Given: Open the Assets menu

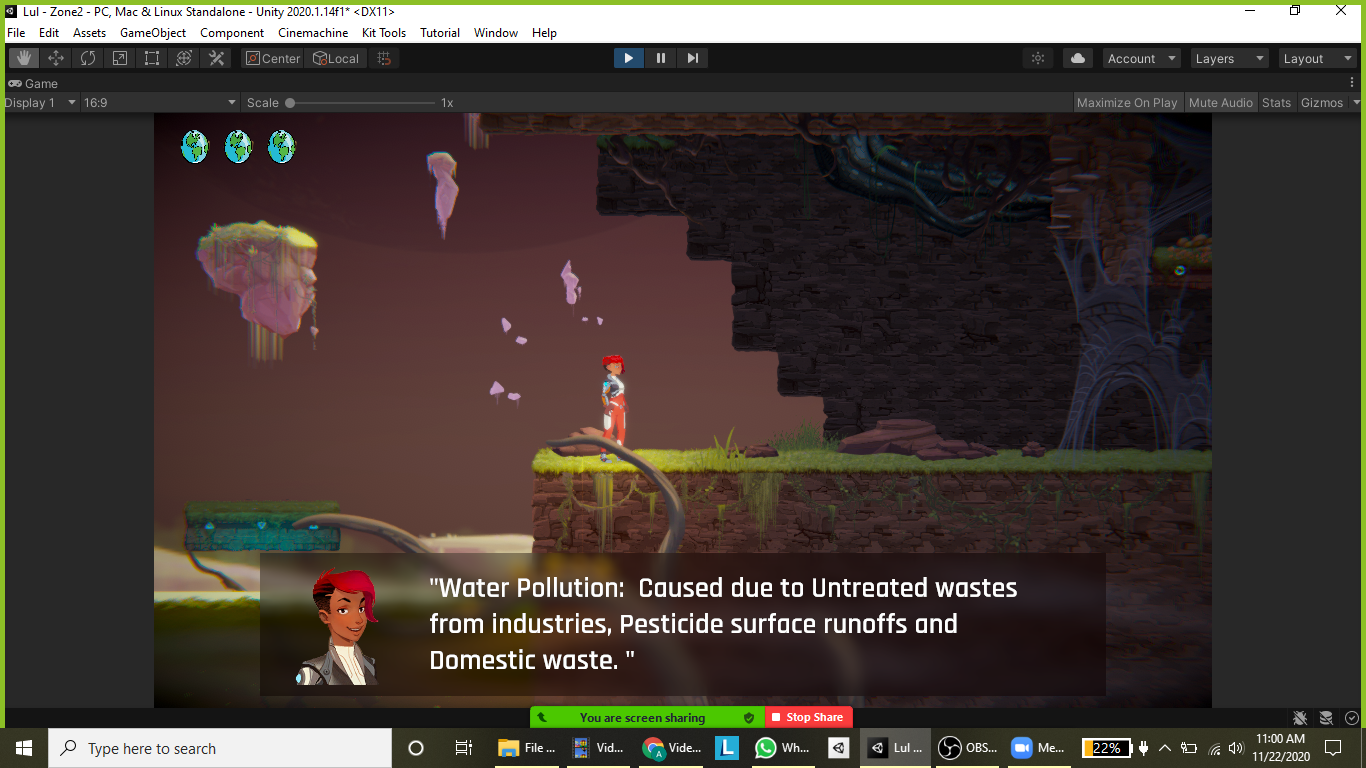Looking at the screenshot, I should click(x=89, y=32).
